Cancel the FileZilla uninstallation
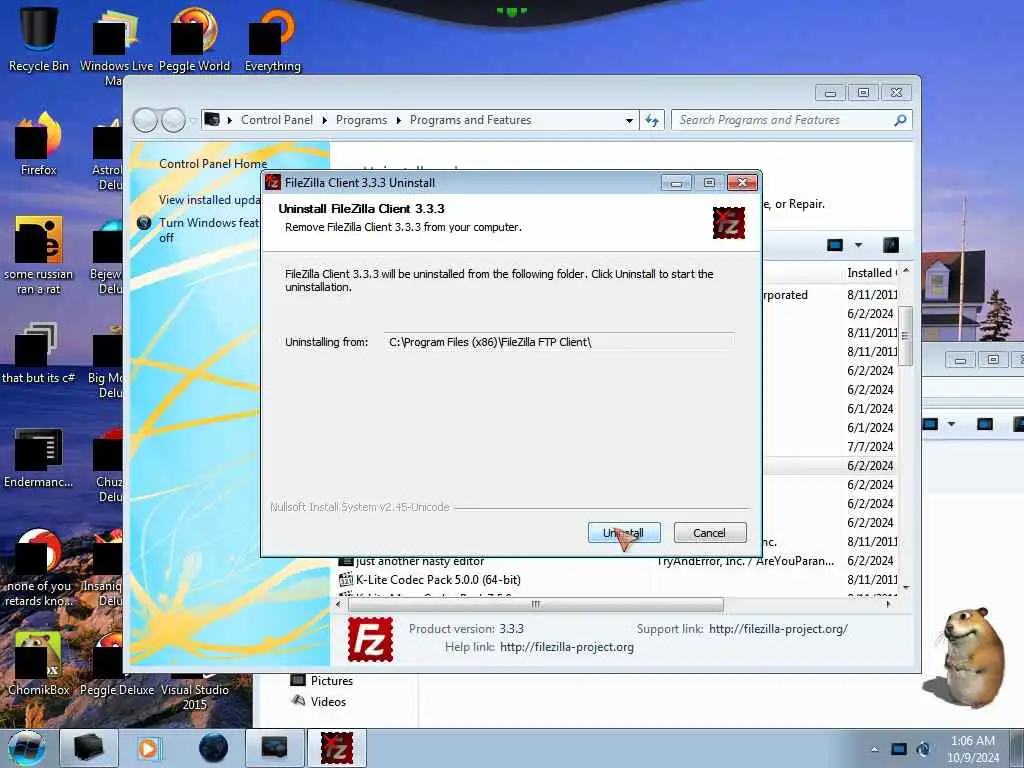This screenshot has height=768, width=1024. point(709,533)
